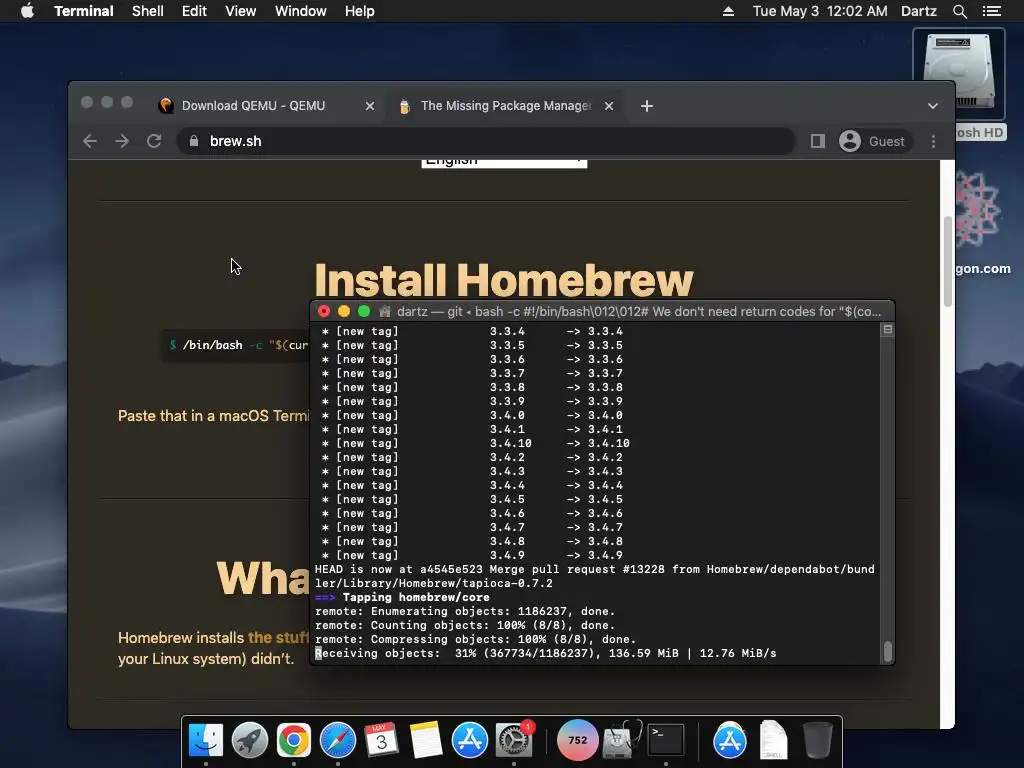Image resolution: width=1024 pixels, height=768 pixels.
Task: Open Calendar from the Dock
Action: click(x=381, y=740)
